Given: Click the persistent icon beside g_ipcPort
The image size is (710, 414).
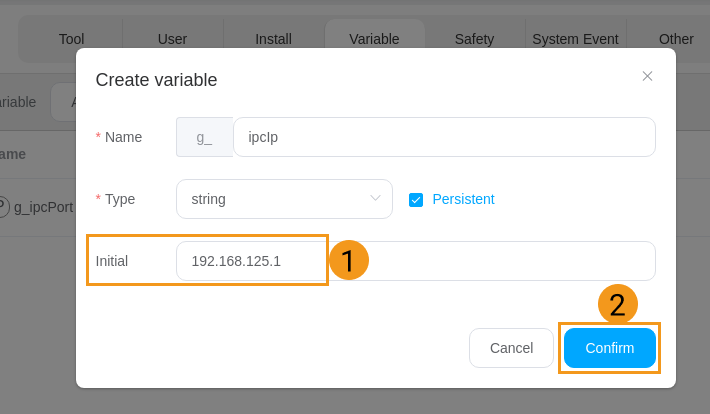Looking at the screenshot, I should [x=3, y=207].
